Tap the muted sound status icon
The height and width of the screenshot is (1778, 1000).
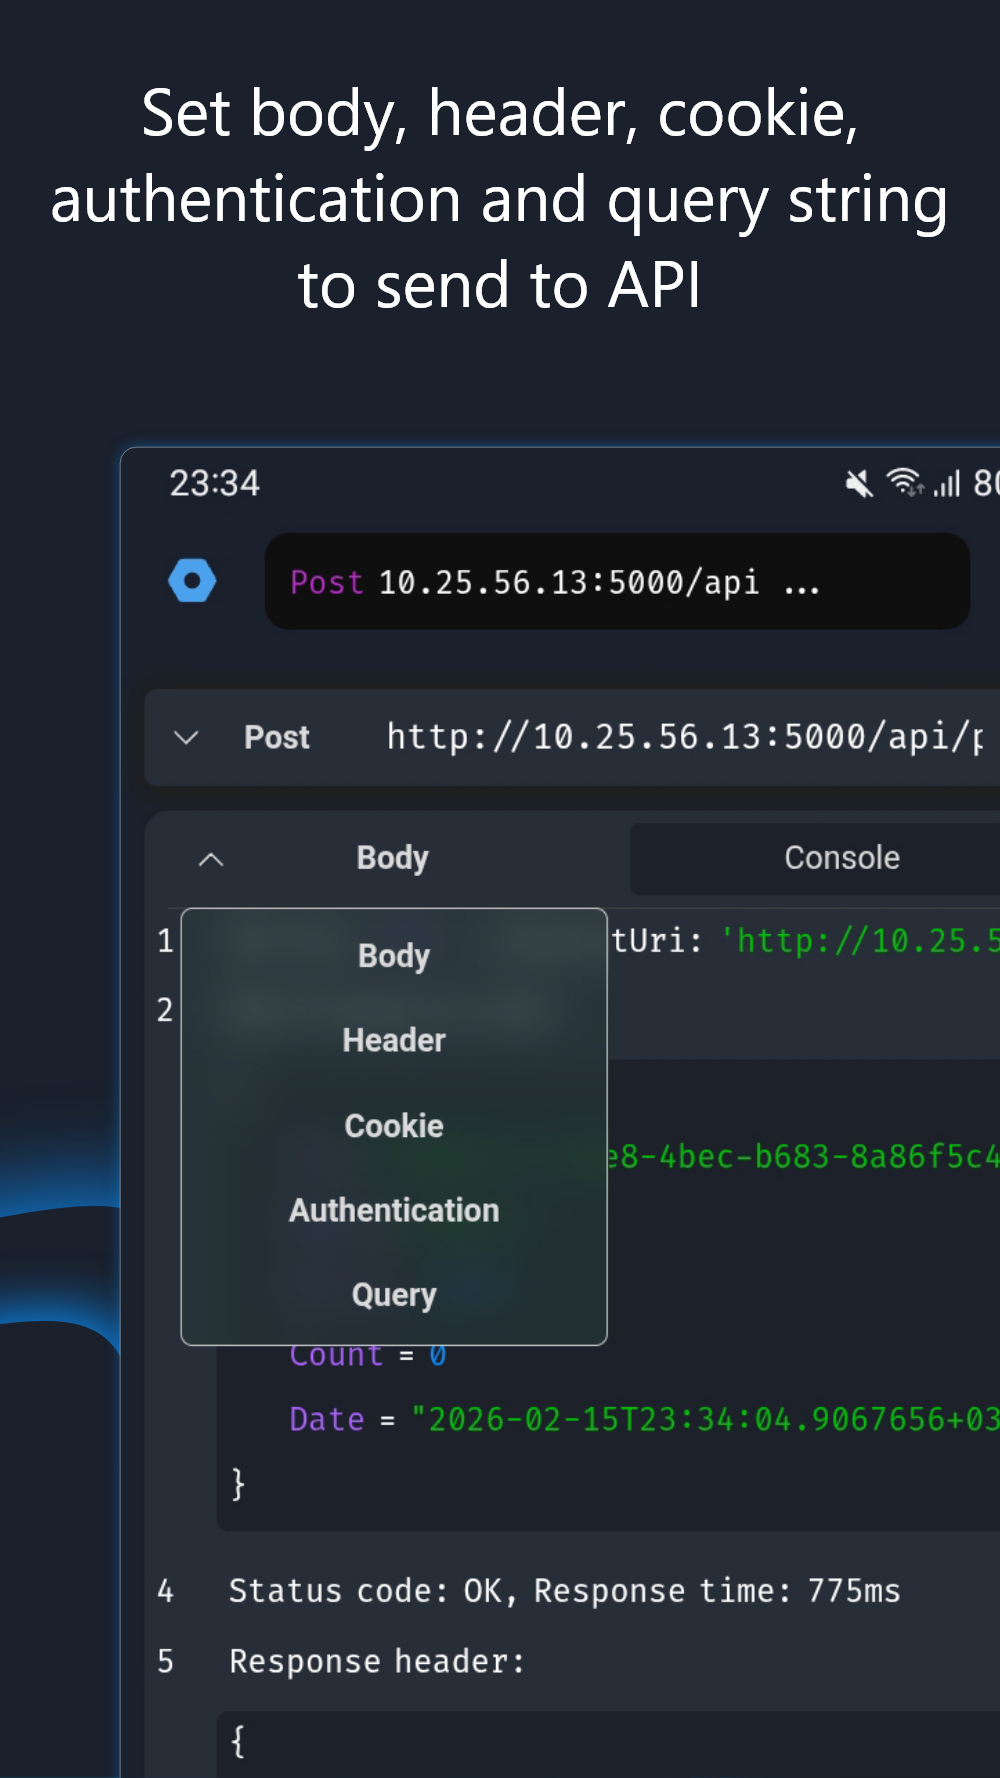tap(858, 484)
